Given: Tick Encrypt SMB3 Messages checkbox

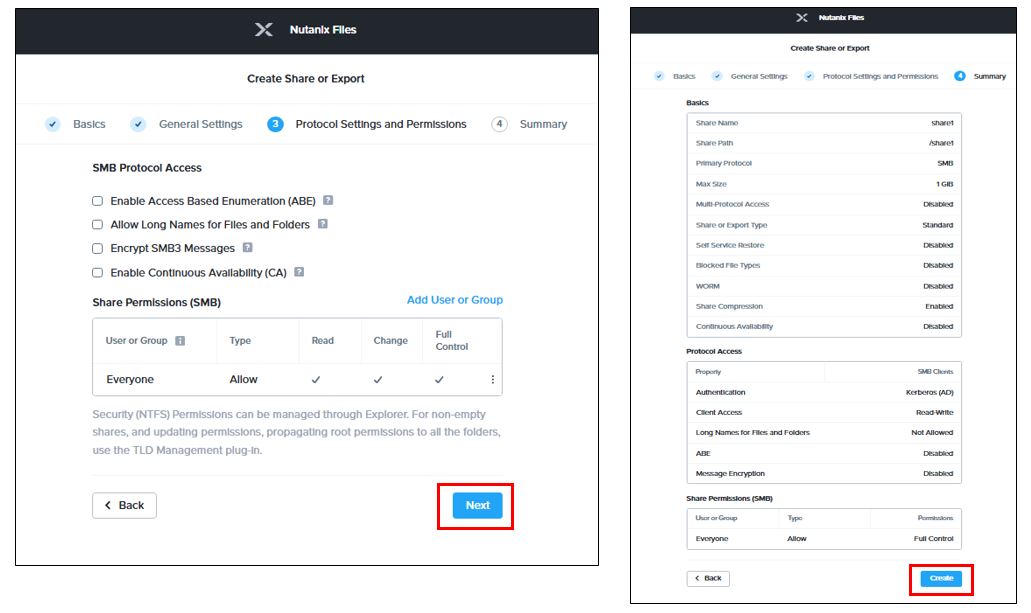Looking at the screenshot, I should (x=97, y=248).
